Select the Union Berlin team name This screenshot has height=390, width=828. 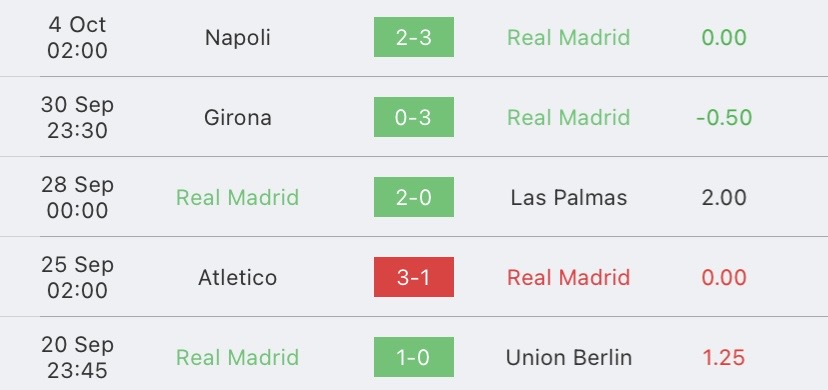coord(569,357)
